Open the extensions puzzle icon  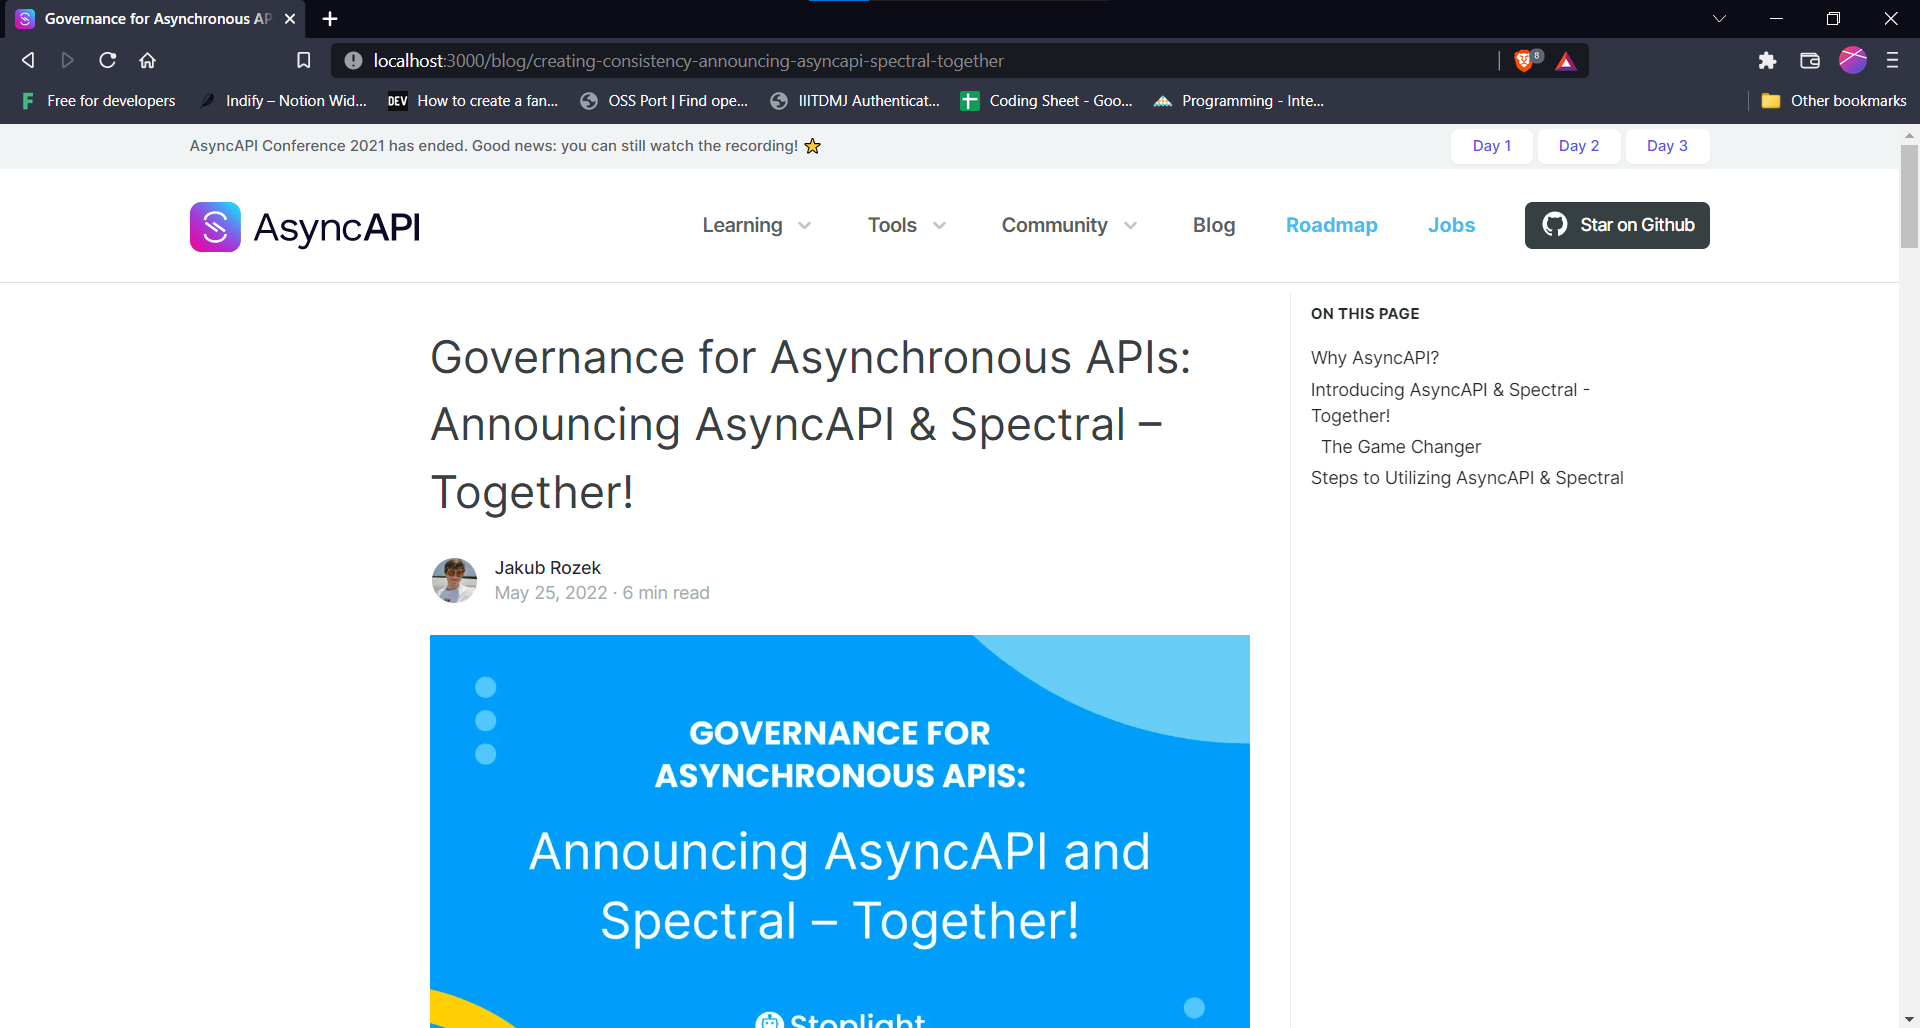(1767, 61)
